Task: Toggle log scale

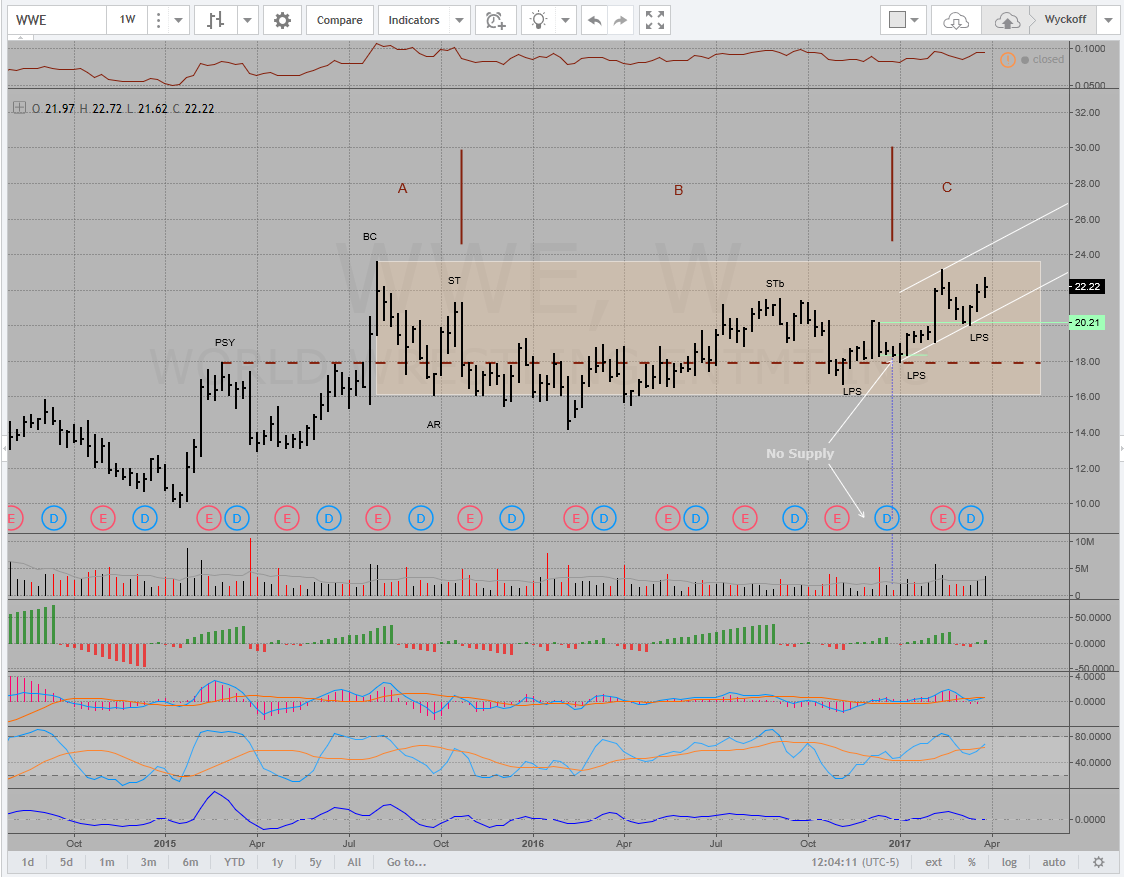Action: point(1009,862)
